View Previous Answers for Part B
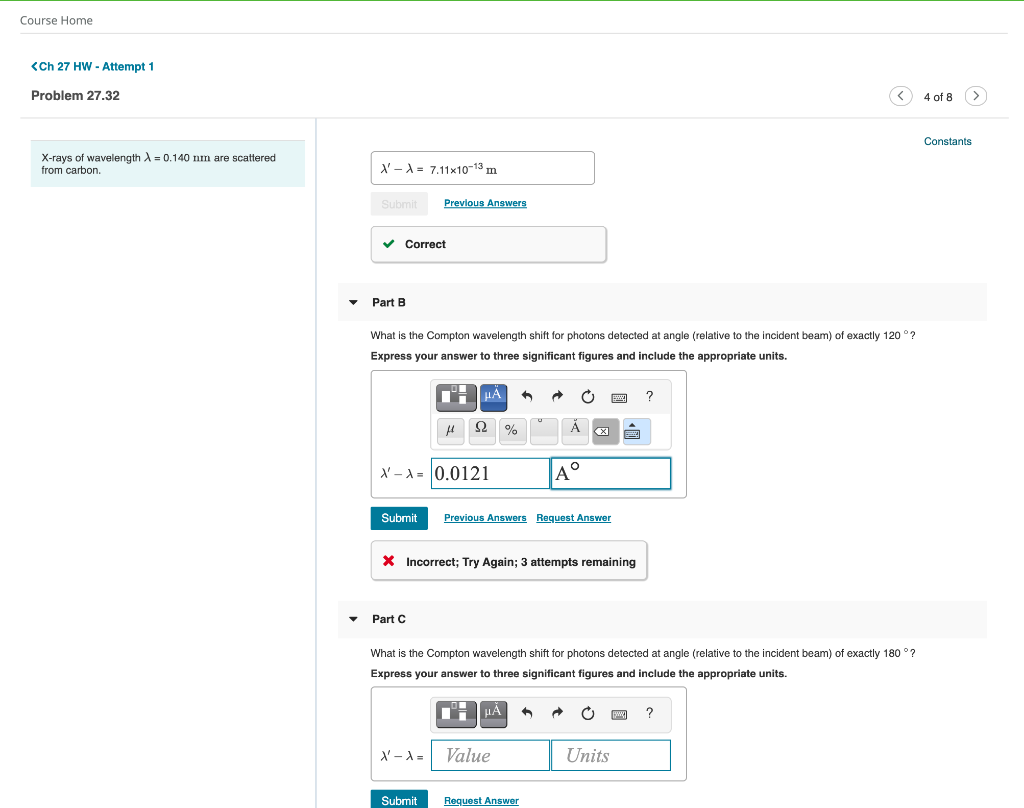The width and height of the screenshot is (1024, 808). tap(485, 518)
